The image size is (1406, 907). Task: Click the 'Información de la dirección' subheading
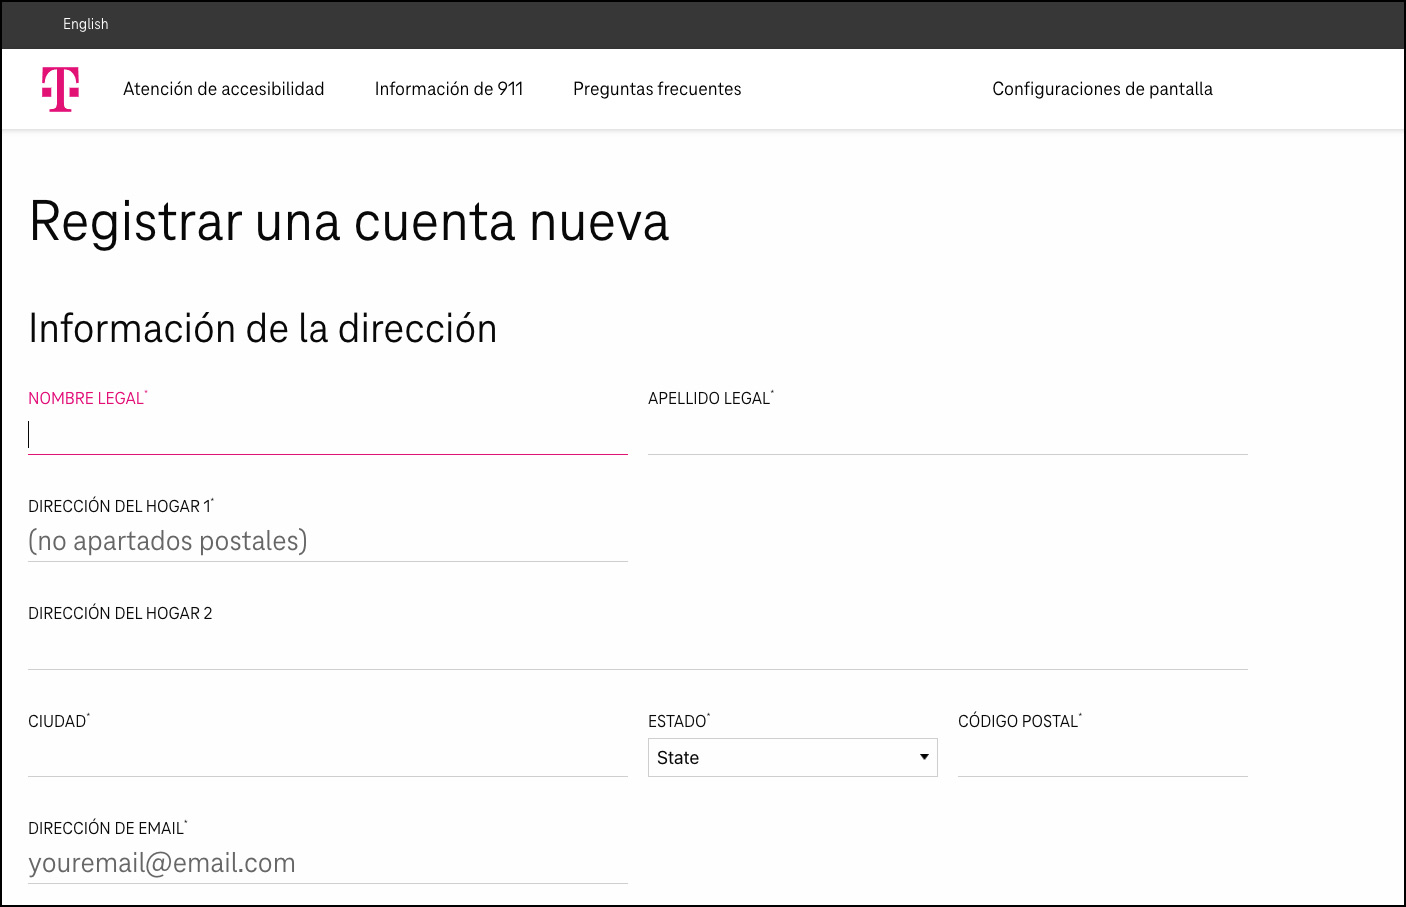263,329
